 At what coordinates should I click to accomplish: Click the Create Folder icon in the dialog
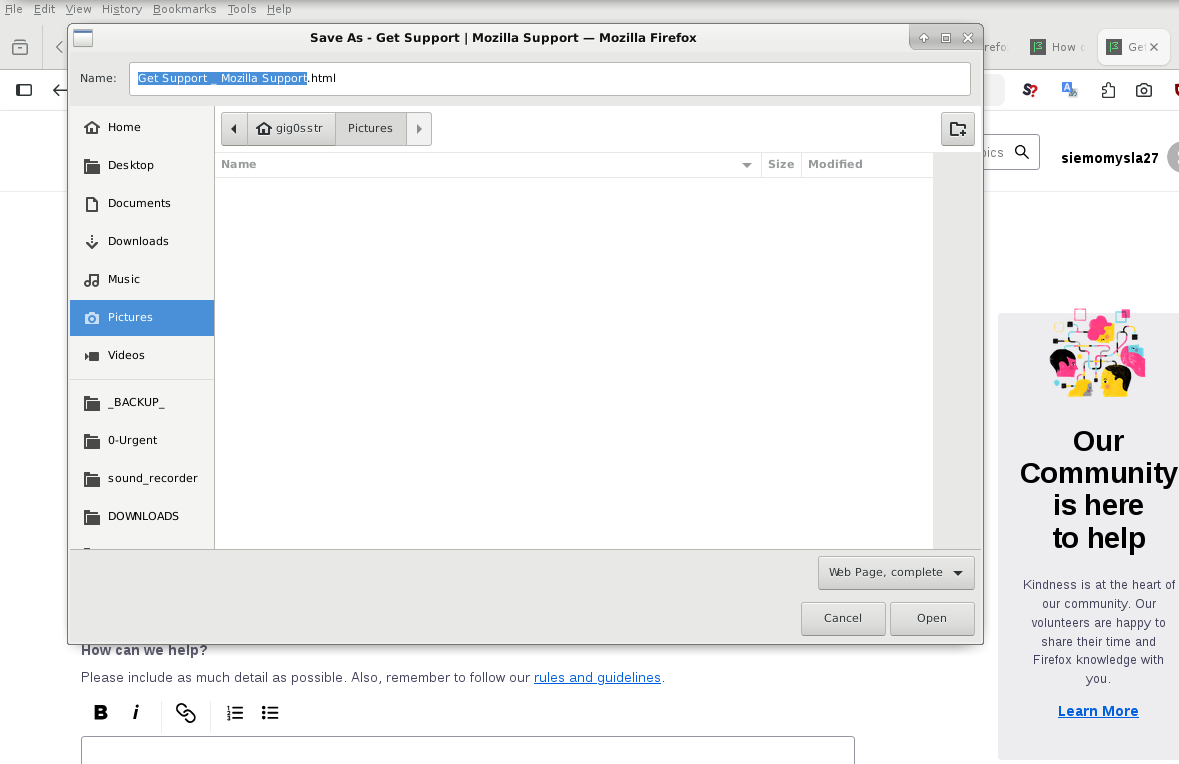(957, 129)
